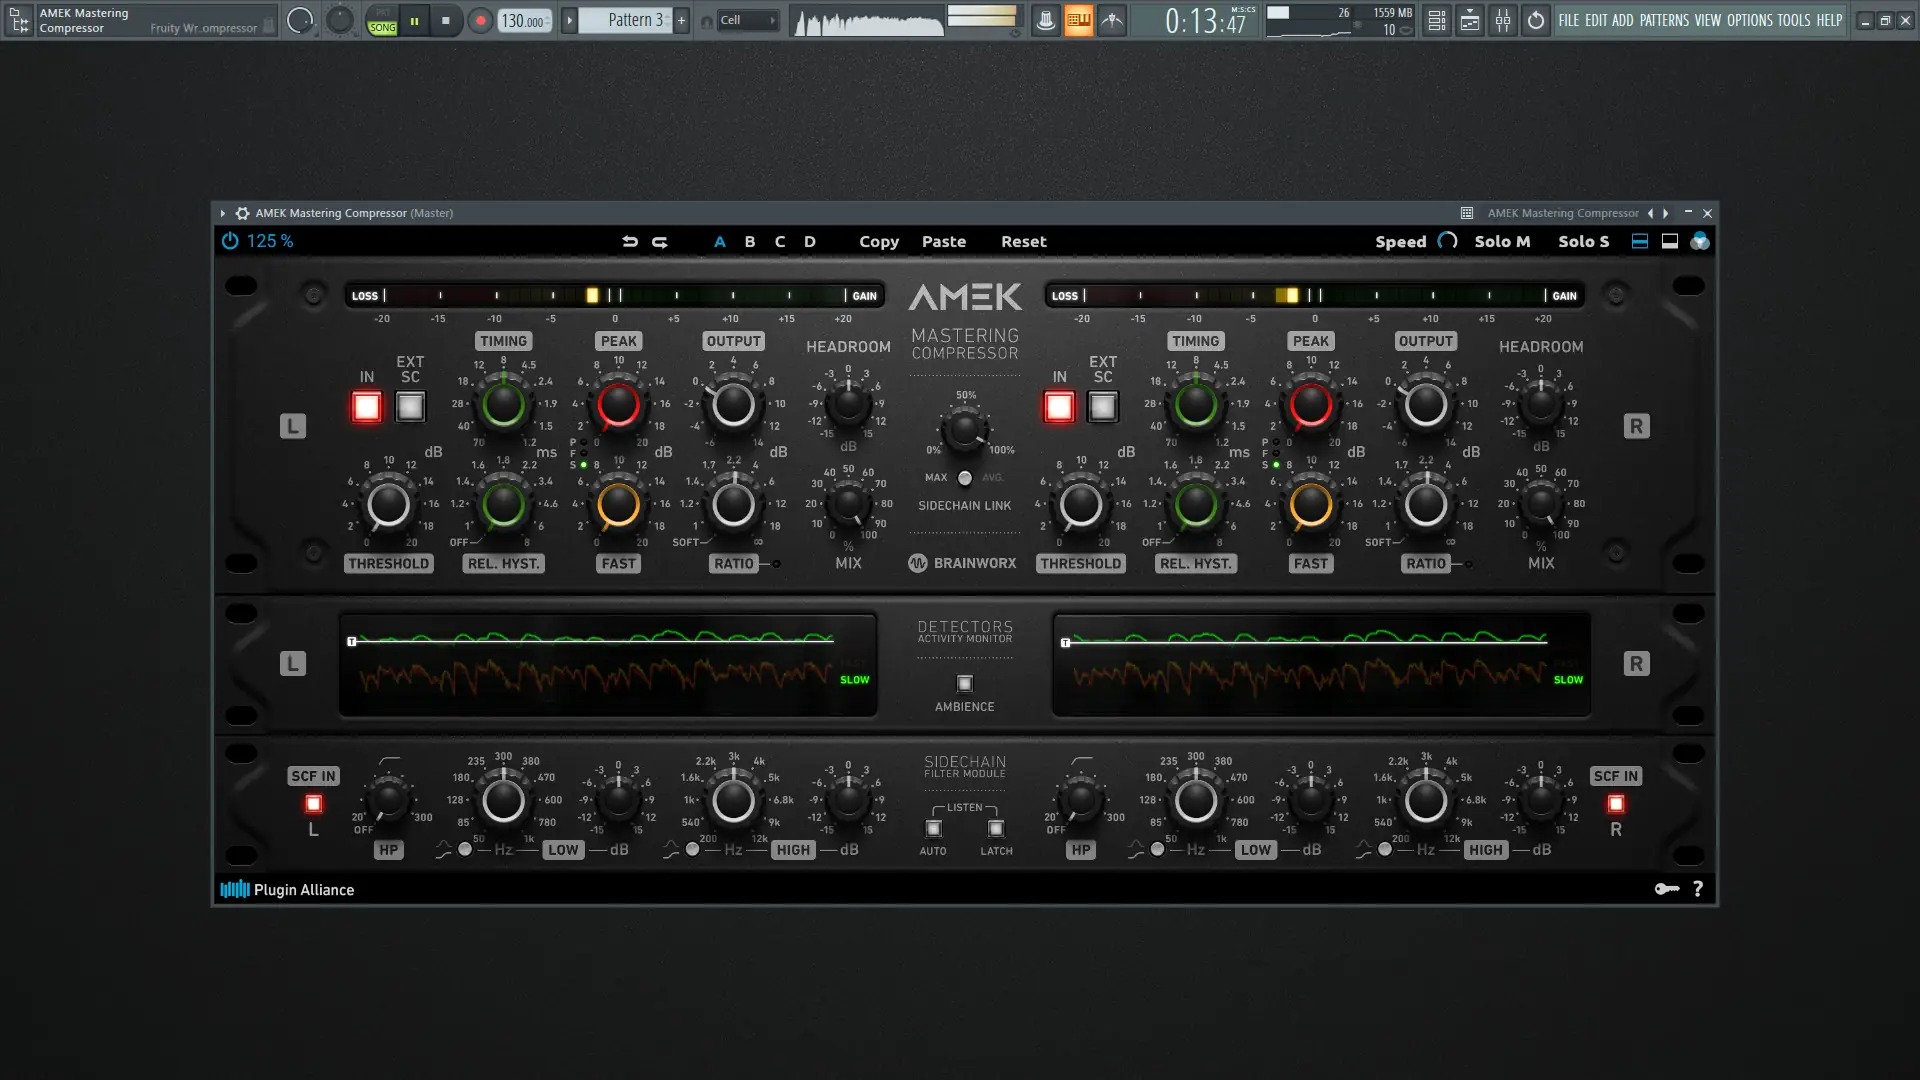Open plugin wrapper settings gear icon

(242, 213)
